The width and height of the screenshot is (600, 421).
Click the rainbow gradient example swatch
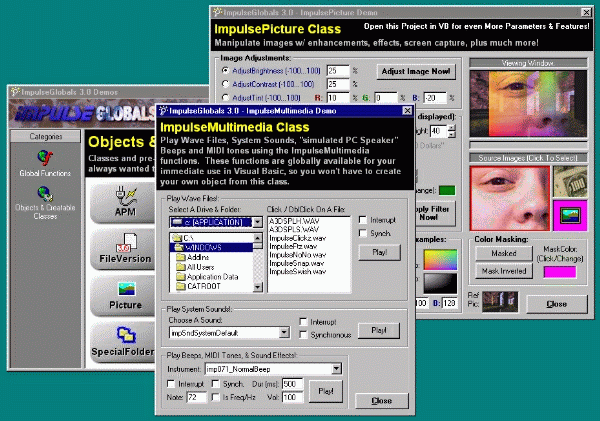point(440,260)
